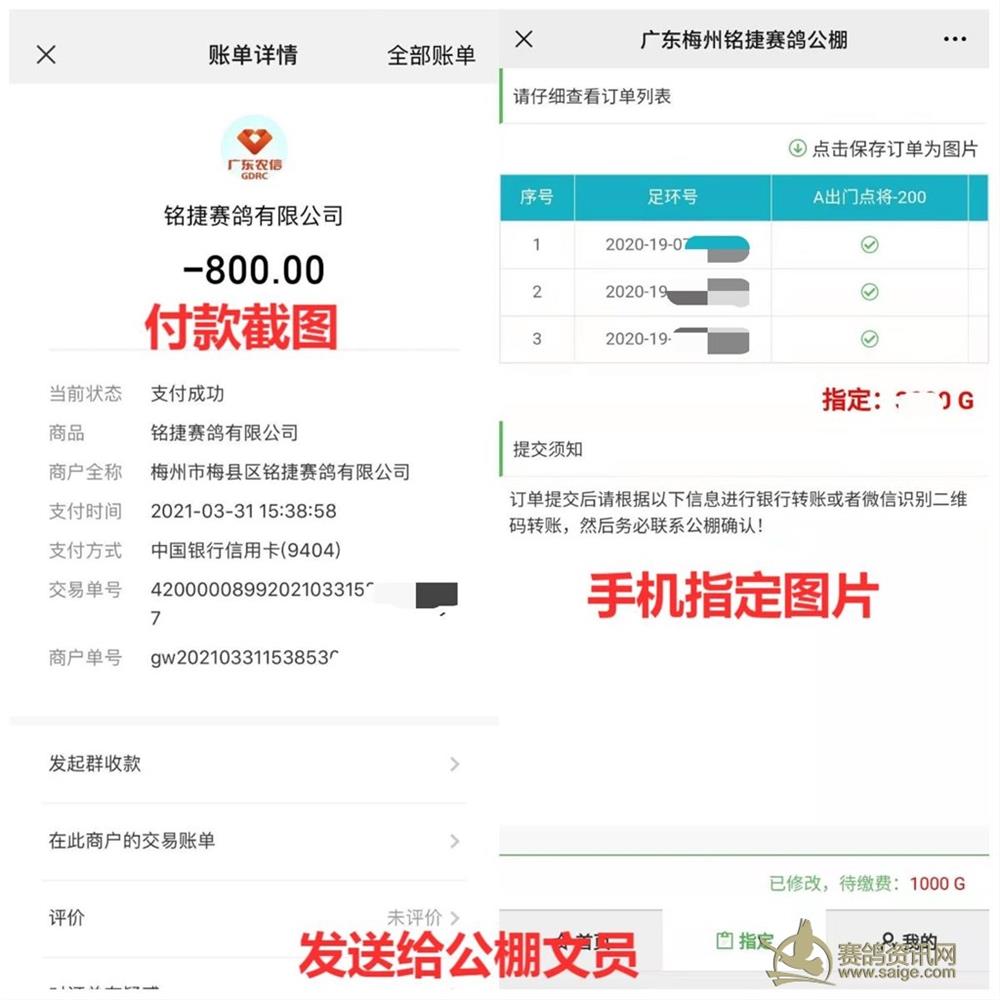Select 梅州市梅县区铭捷赛鸽有限公司 merchant name text
The width and height of the screenshot is (1000, 1000).
(280, 472)
